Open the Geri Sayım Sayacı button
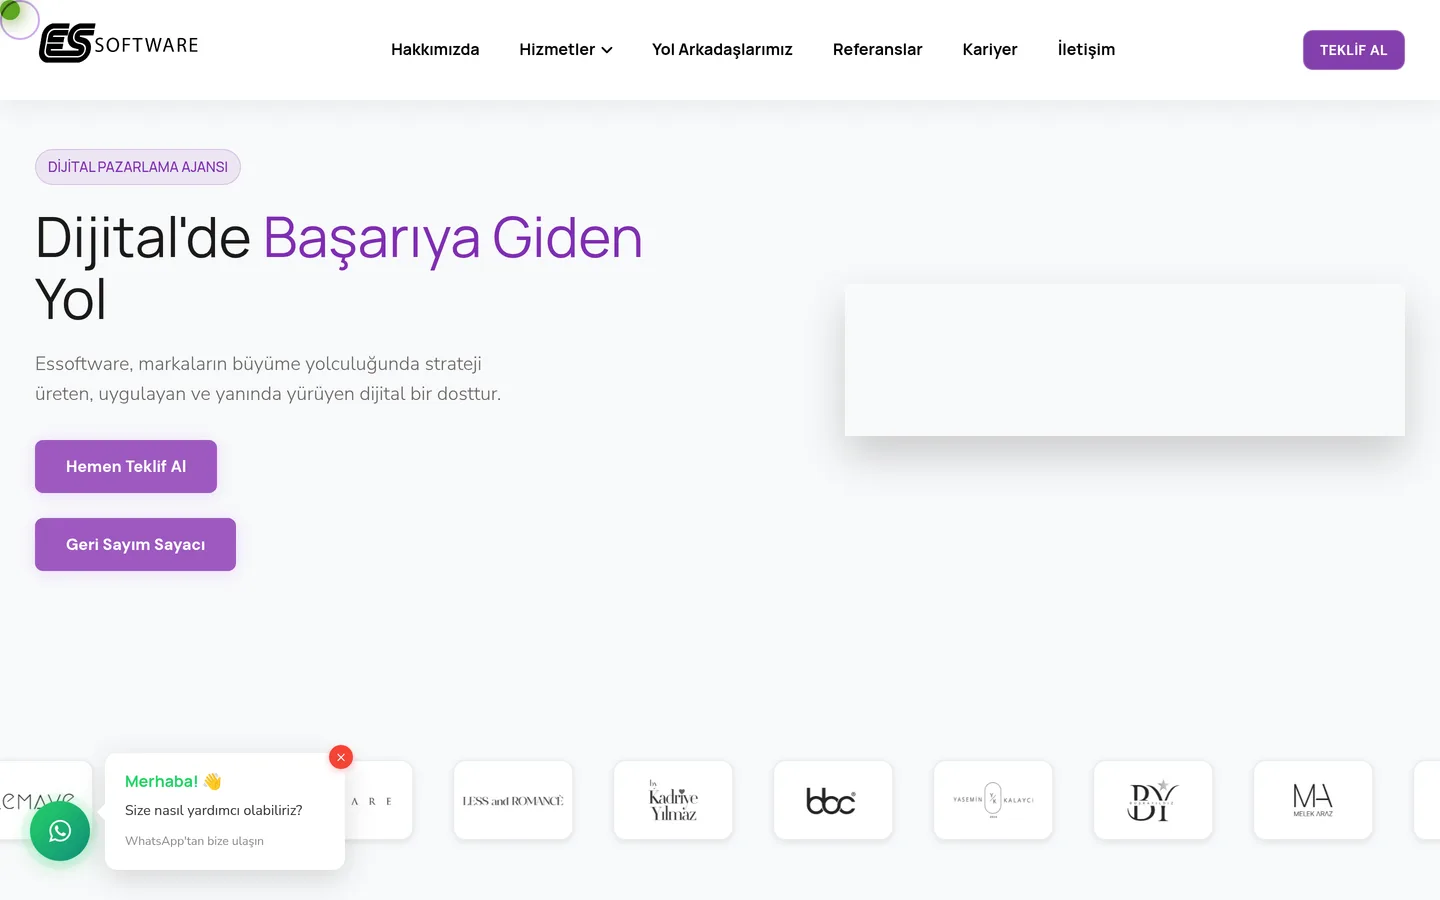The height and width of the screenshot is (900, 1440). coord(135,544)
